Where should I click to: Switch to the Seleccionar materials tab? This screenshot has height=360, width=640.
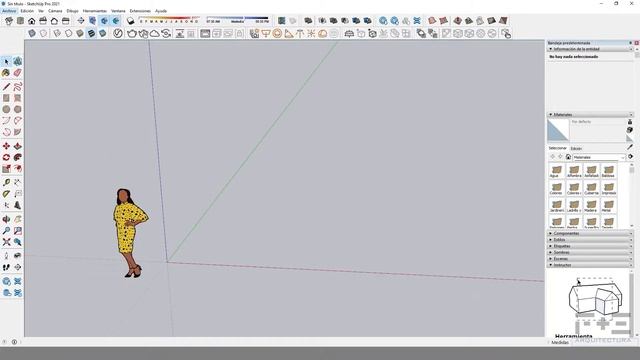click(558, 148)
